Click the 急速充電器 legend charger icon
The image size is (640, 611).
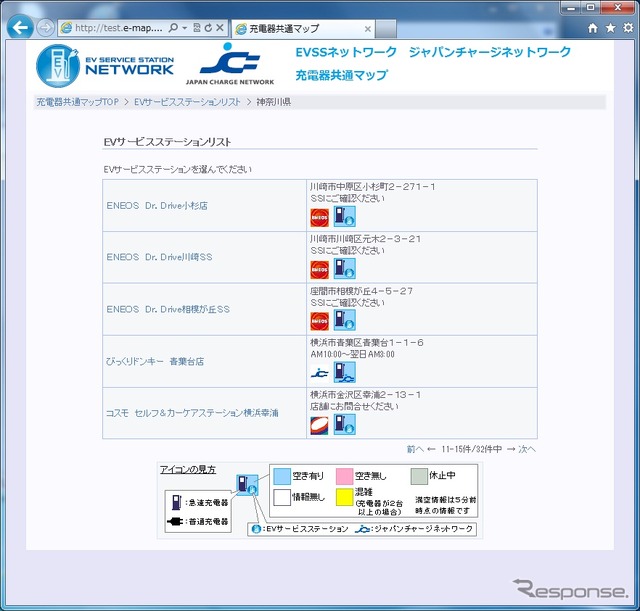(x=176, y=502)
